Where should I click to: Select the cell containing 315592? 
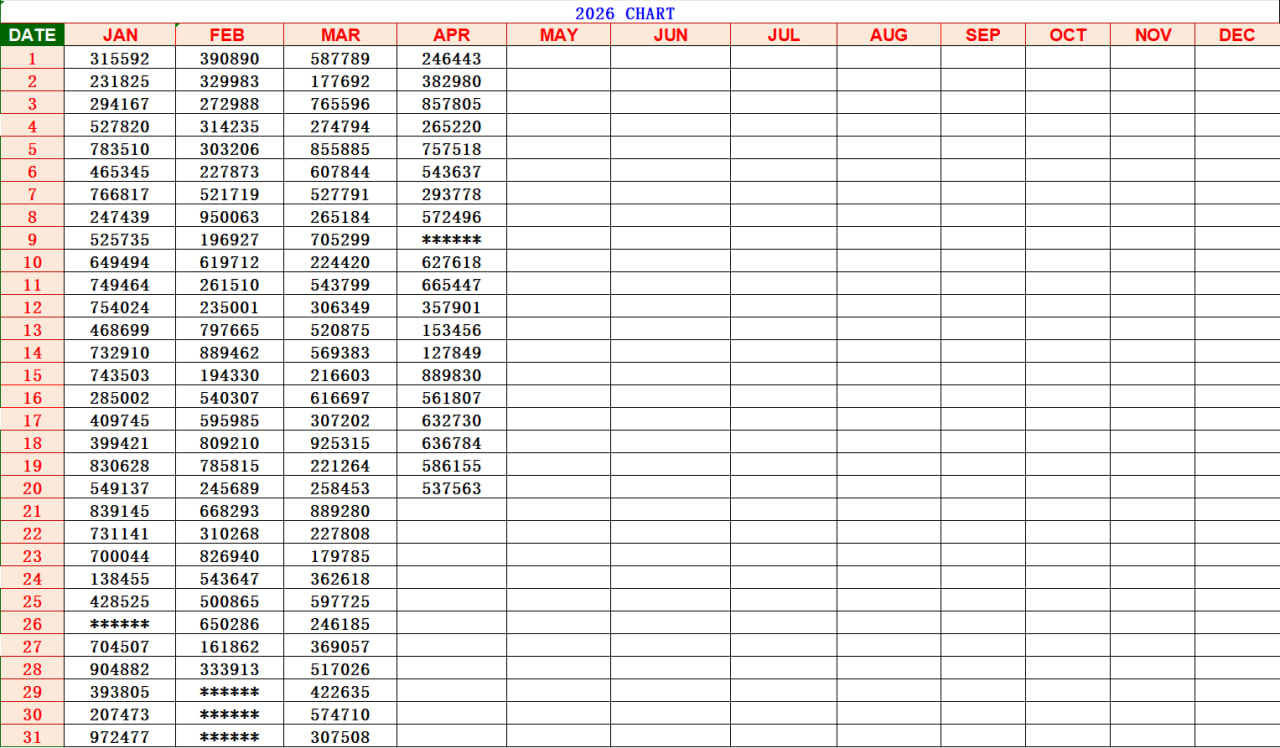click(x=120, y=59)
